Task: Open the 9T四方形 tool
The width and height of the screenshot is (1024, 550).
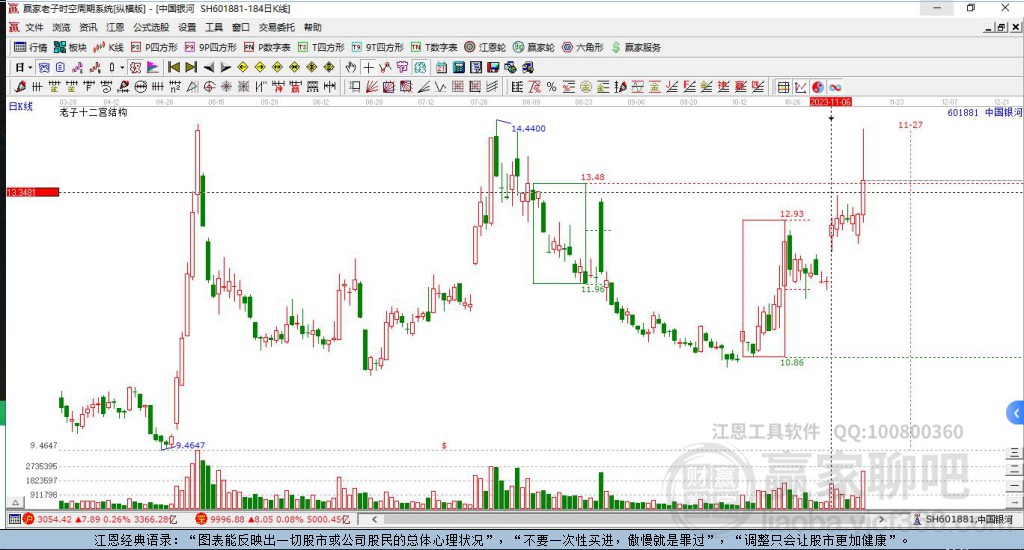Action: [377, 47]
